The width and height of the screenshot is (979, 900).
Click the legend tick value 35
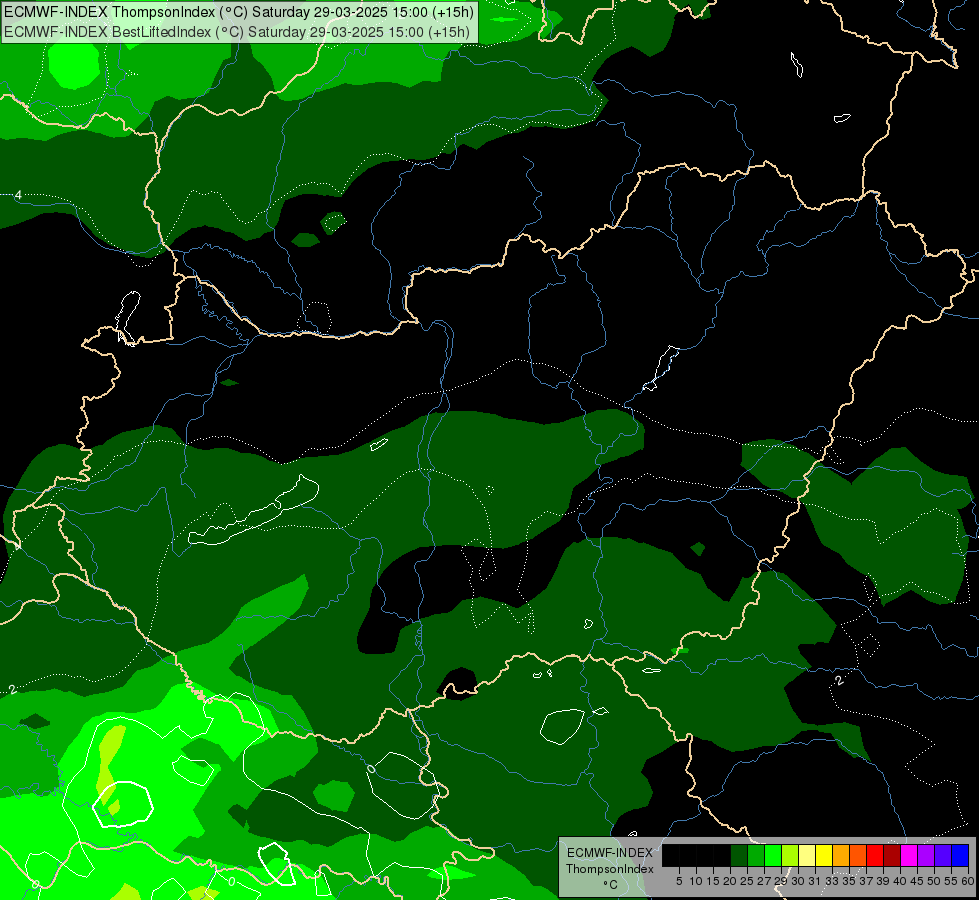[x=850, y=881]
